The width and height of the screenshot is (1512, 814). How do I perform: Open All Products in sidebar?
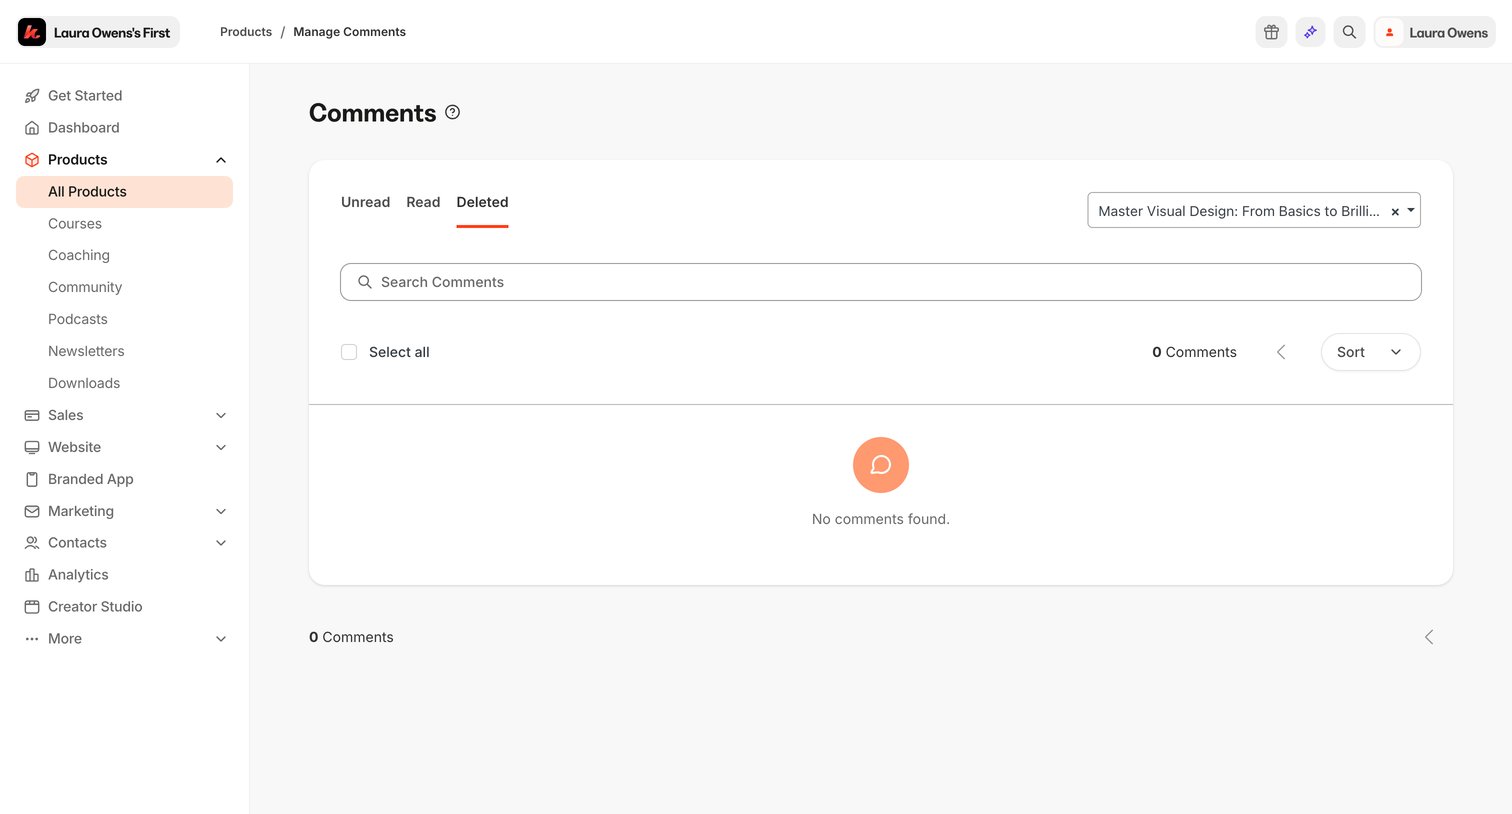click(124, 192)
